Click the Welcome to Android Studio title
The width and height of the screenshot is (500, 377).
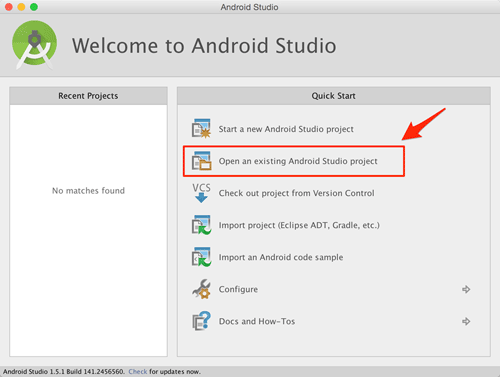[204, 46]
